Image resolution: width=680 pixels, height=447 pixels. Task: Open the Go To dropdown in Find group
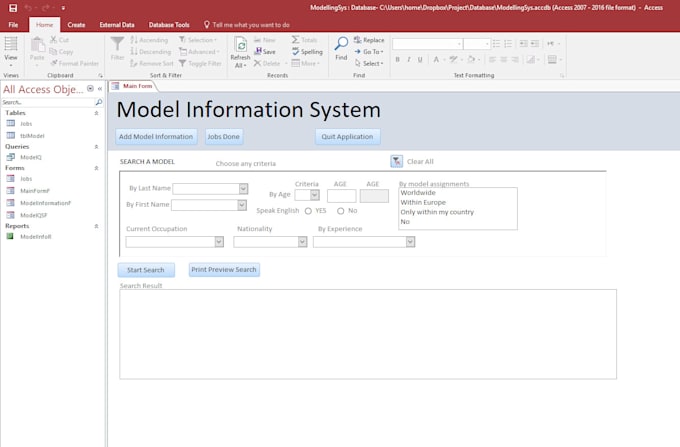tap(369, 52)
